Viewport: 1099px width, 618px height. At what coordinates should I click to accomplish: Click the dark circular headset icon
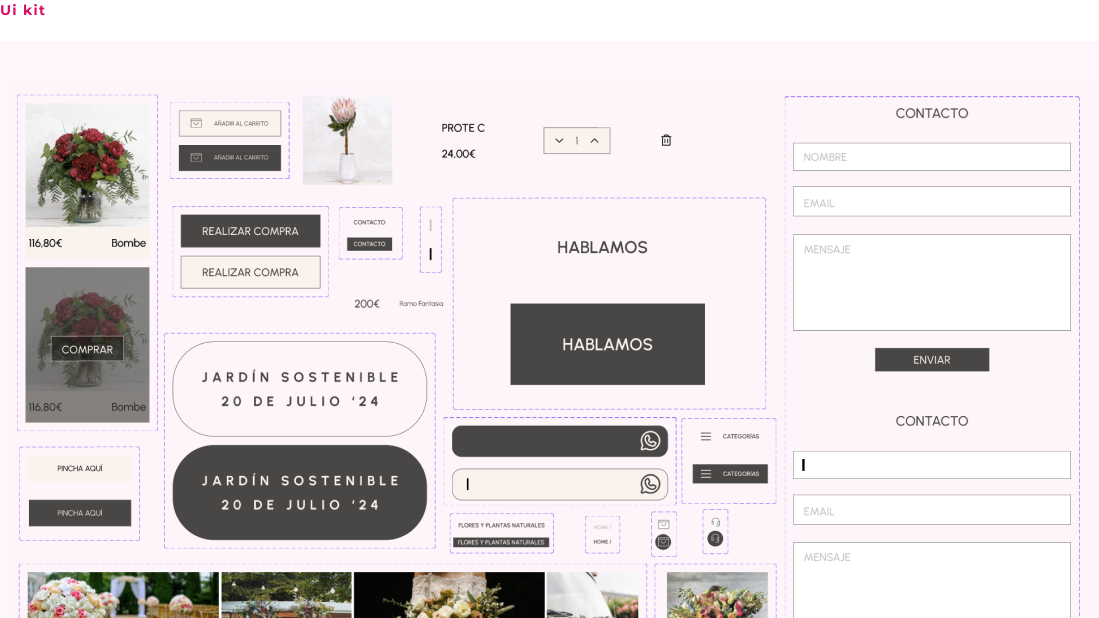(715, 538)
